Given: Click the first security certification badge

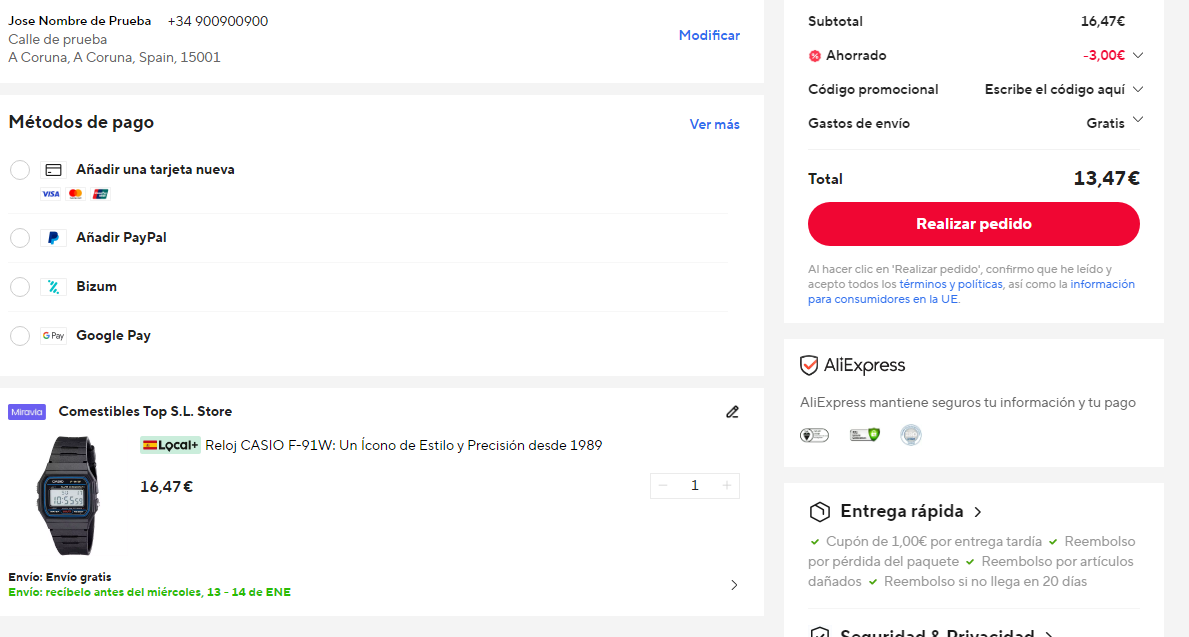Looking at the screenshot, I should (x=814, y=435).
